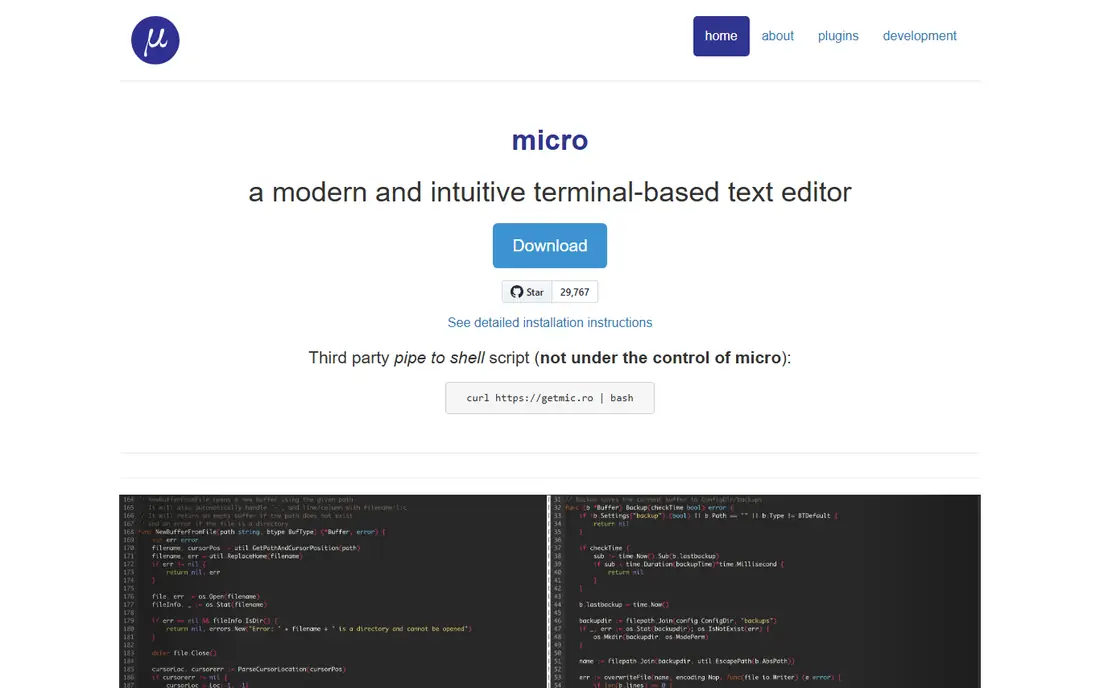This screenshot has width=1100, height=688.
Task: Click the editor screenshot image
Action: pos(549,591)
